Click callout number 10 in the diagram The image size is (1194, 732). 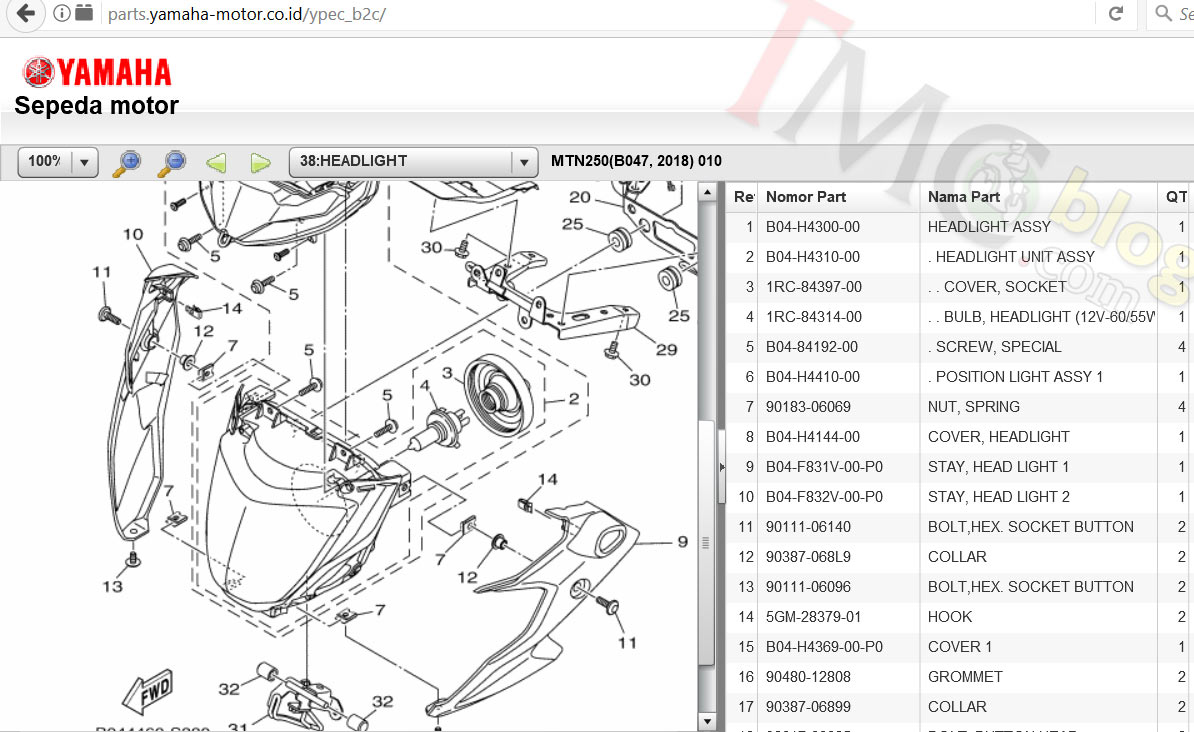[132, 234]
